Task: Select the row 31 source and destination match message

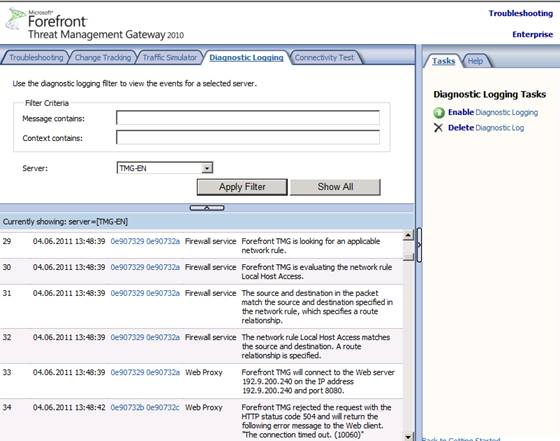Action: (x=317, y=307)
